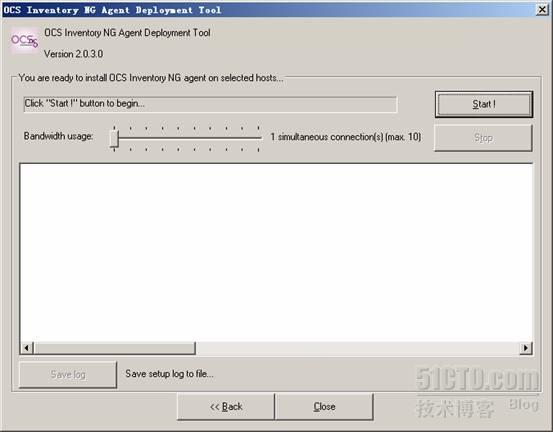Click the horizontal scrollbar thumb in log
This screenshot has height=432, width=553.
(x=115, y=348)
